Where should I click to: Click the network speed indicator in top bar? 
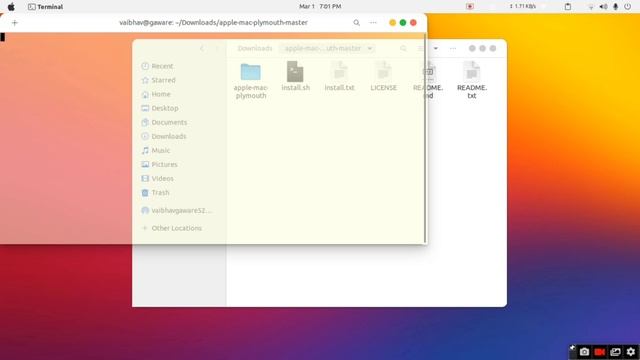point(522,7)
